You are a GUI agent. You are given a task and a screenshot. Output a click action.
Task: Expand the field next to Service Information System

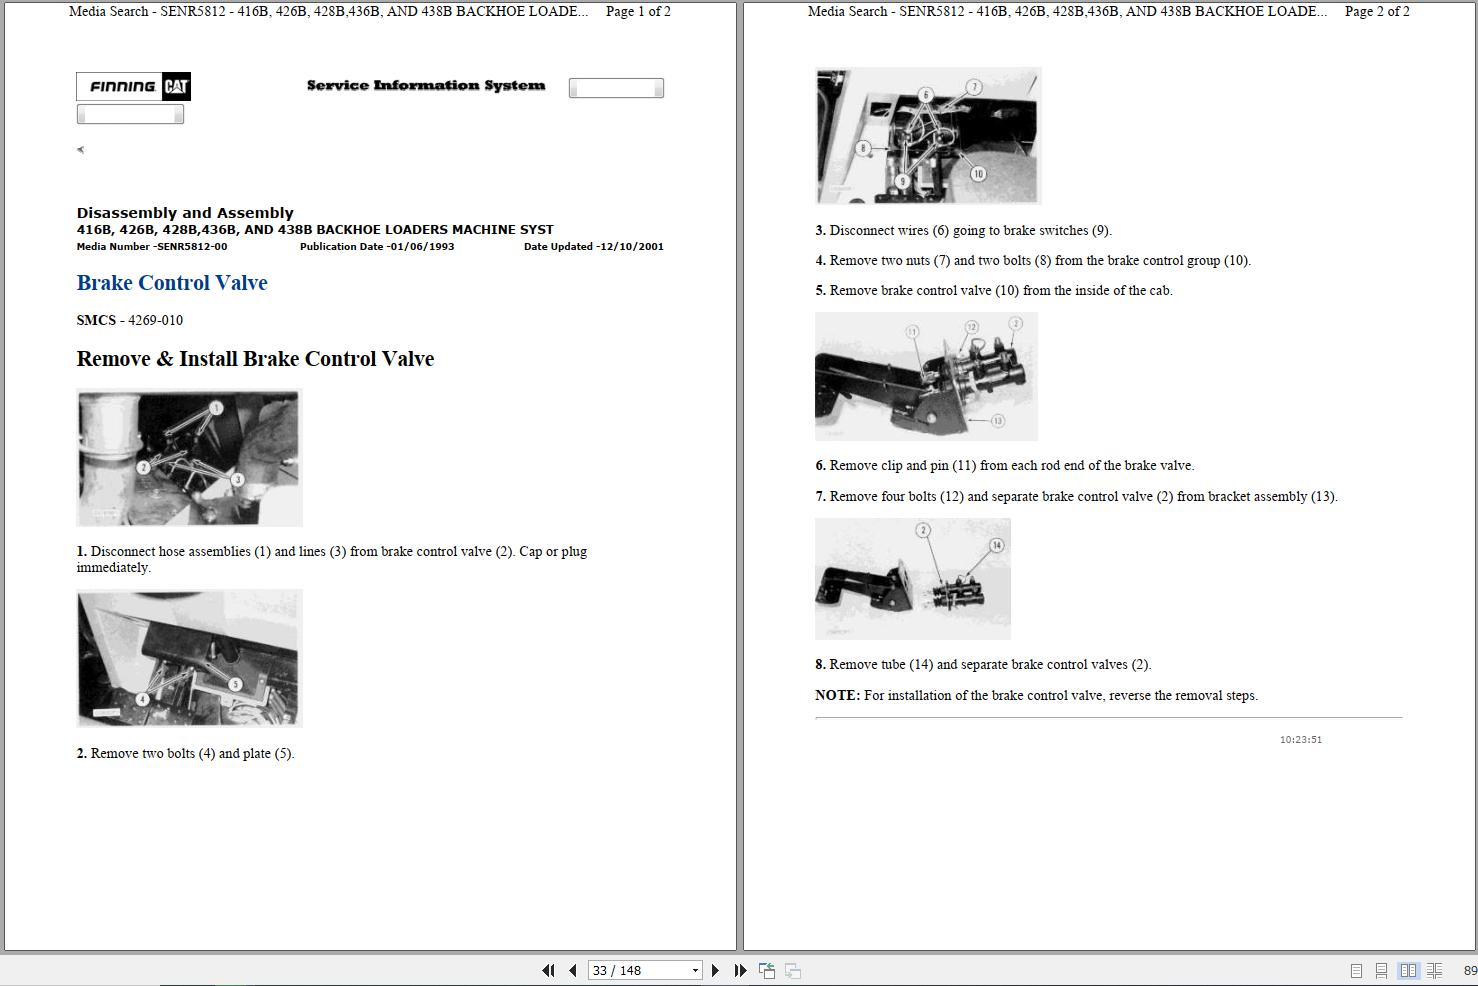tap(616, 87)
